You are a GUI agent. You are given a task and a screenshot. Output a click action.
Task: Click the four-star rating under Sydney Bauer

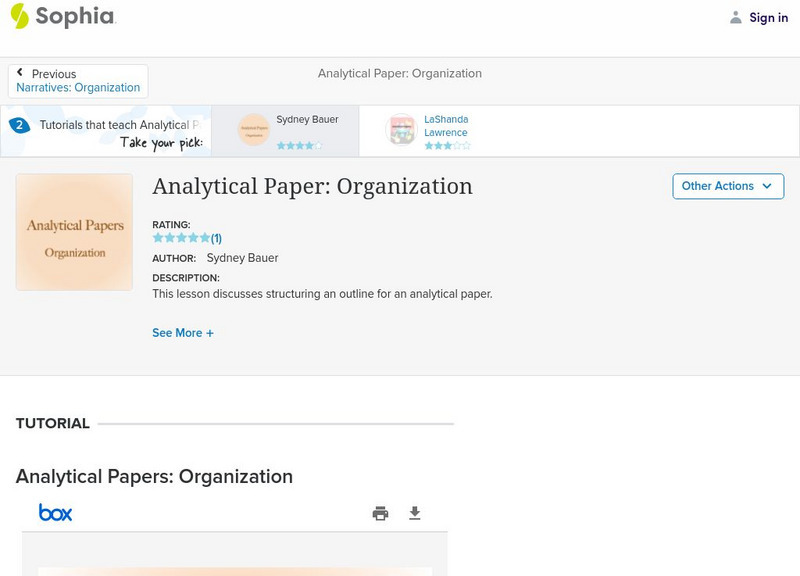click(299, 146)
